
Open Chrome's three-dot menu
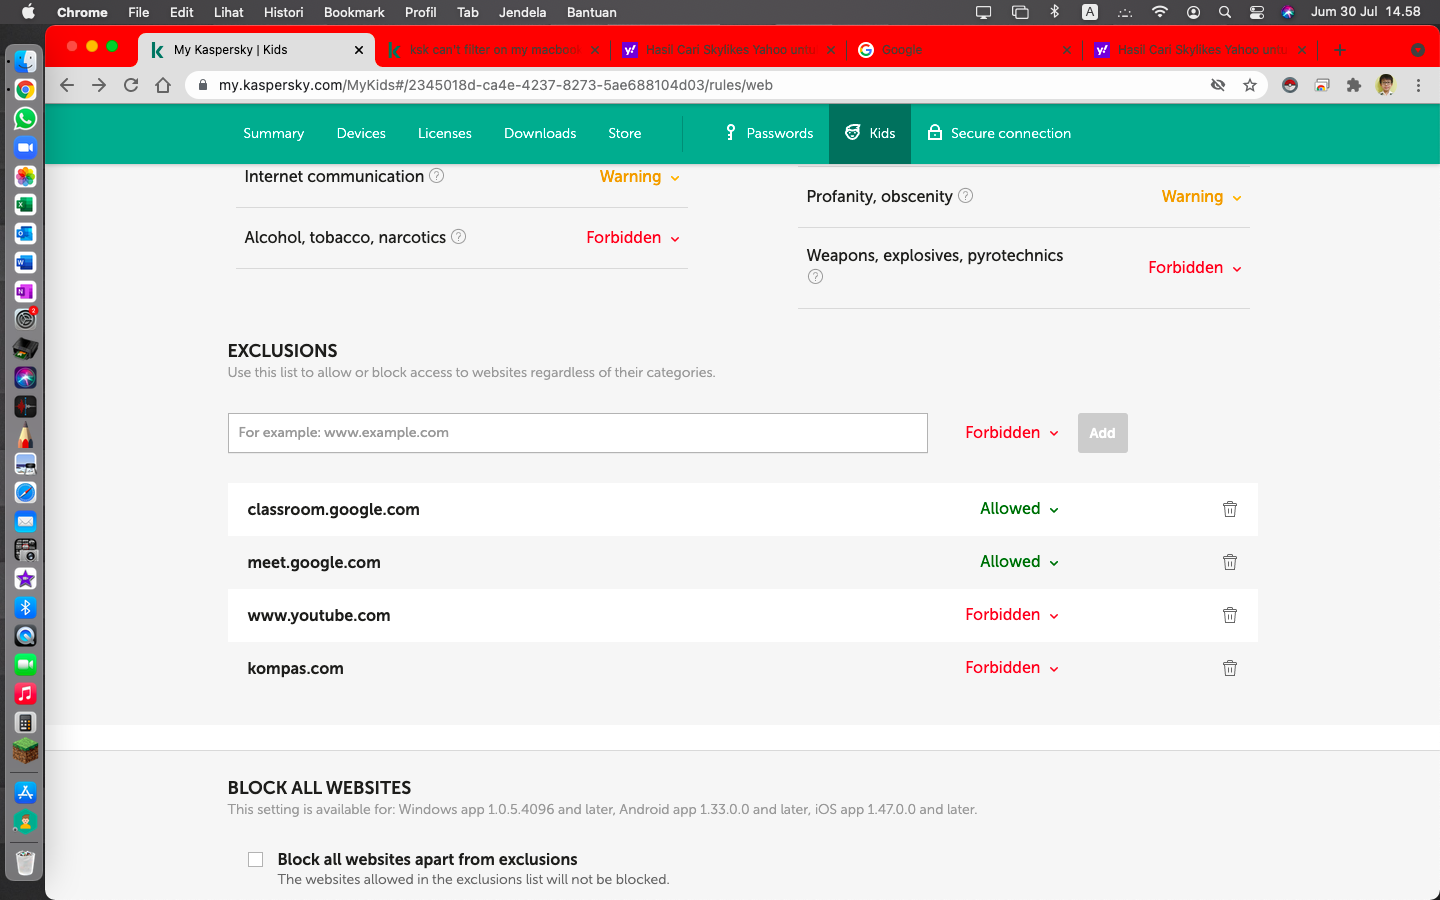tap(1418, 85)
